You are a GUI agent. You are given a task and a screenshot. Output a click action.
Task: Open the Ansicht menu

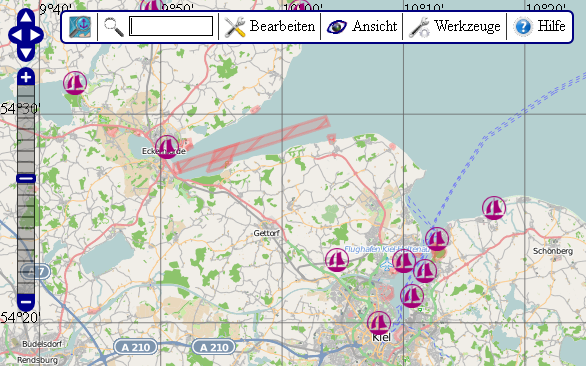click(x=362, y=27)
